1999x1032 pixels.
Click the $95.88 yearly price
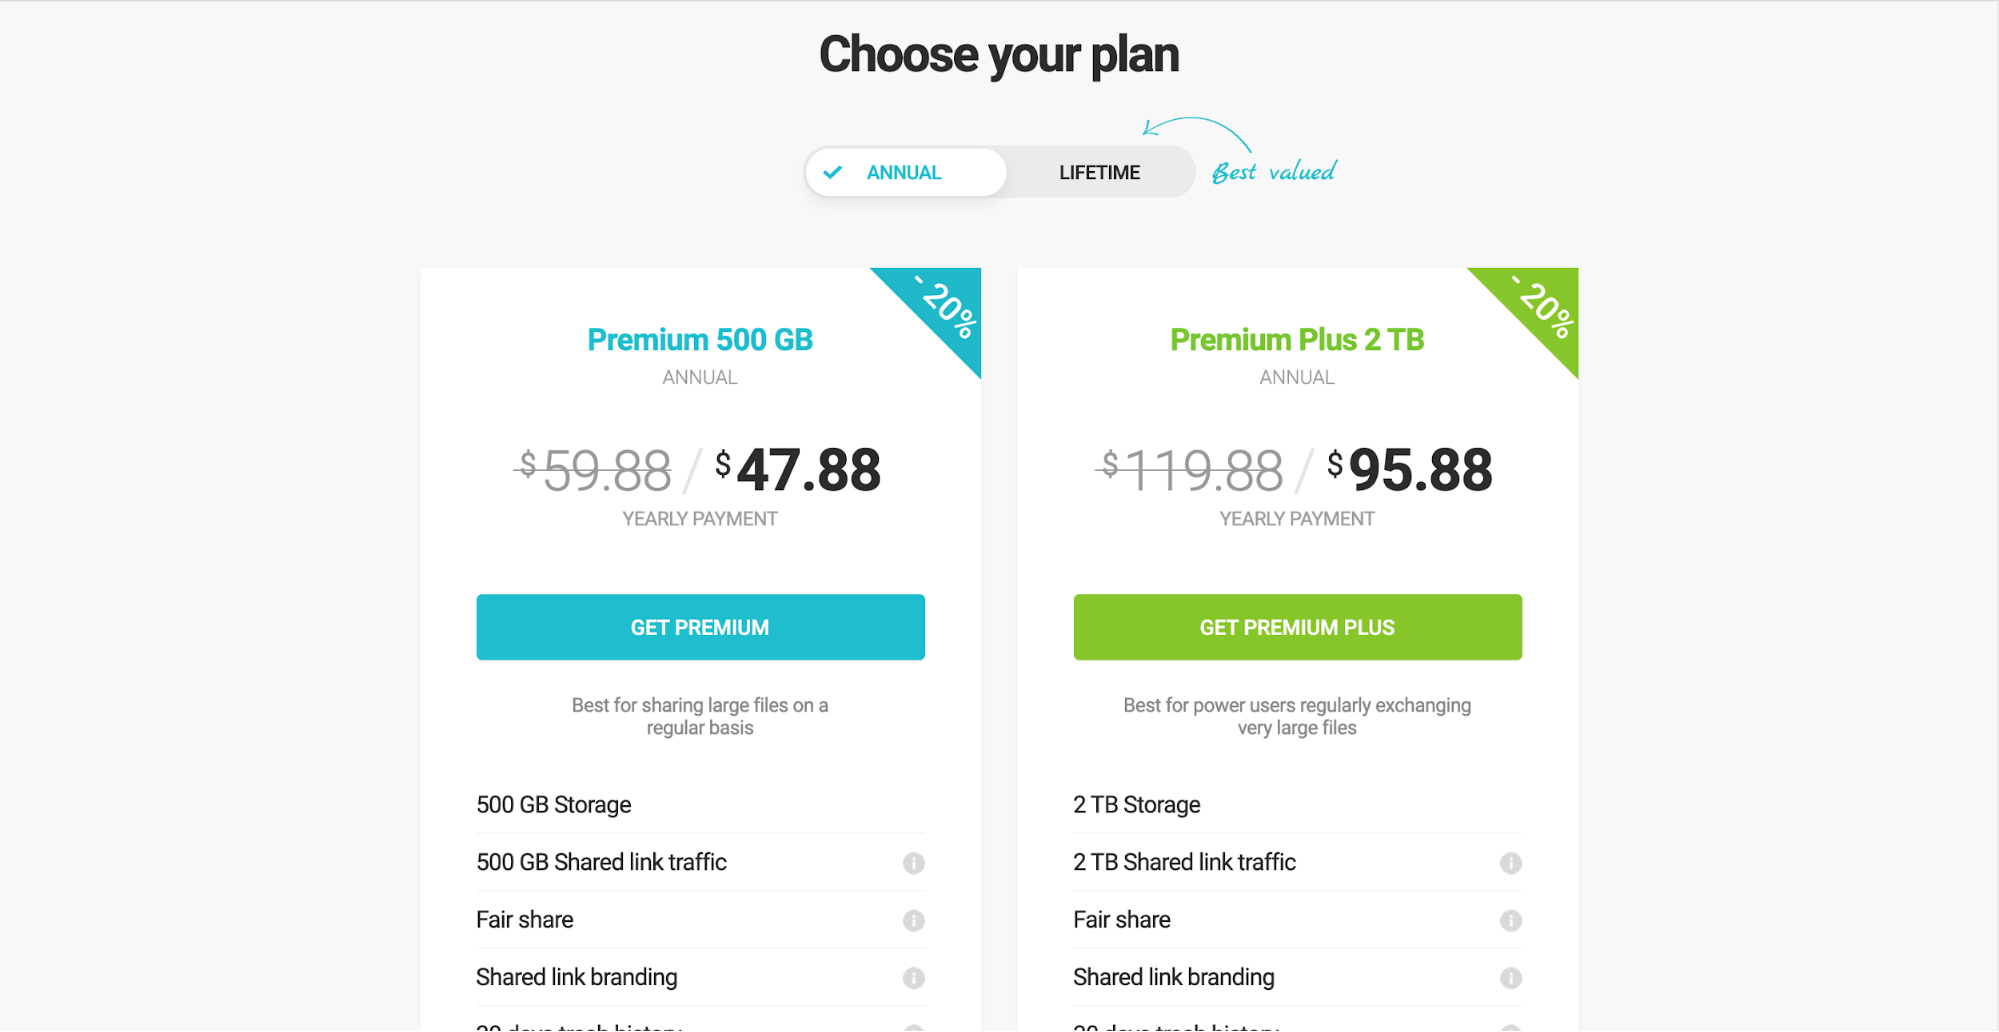tap(1410, 470)
